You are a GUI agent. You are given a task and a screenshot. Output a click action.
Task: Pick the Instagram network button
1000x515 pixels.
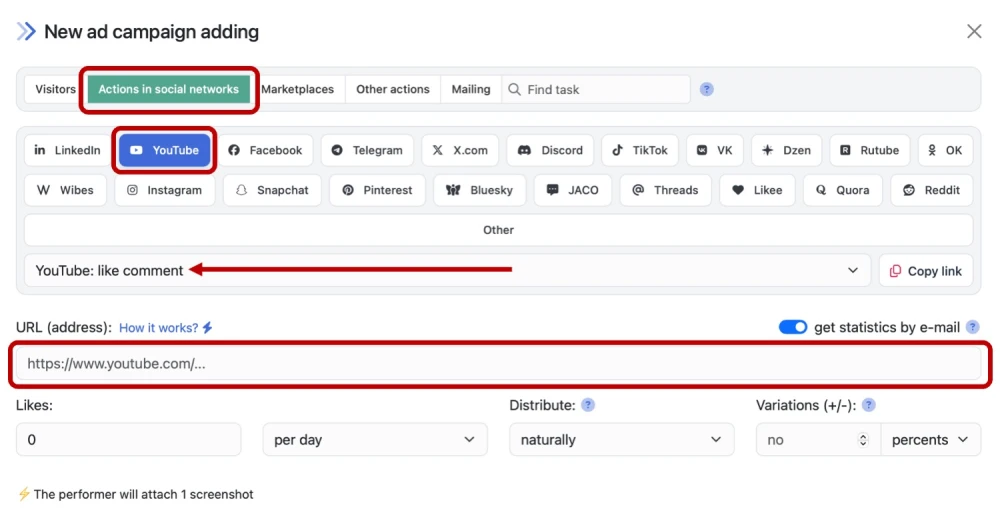(165, 190)
